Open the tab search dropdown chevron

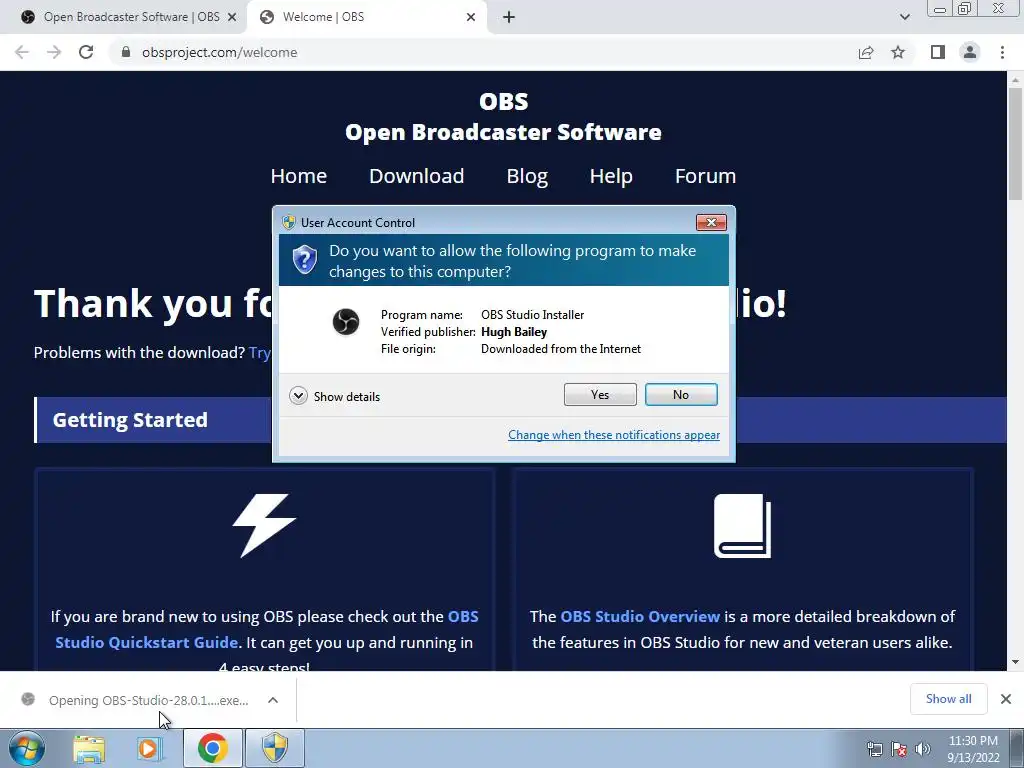pyautogui.click(x=904, y=17)
